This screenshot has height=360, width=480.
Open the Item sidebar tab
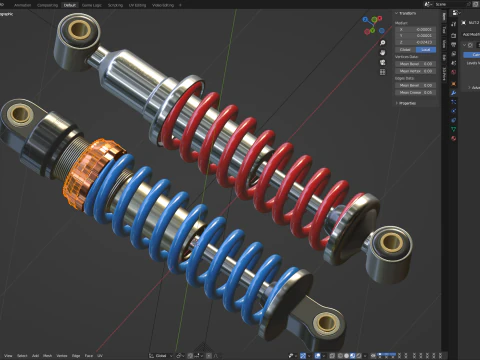click(444, 17)
